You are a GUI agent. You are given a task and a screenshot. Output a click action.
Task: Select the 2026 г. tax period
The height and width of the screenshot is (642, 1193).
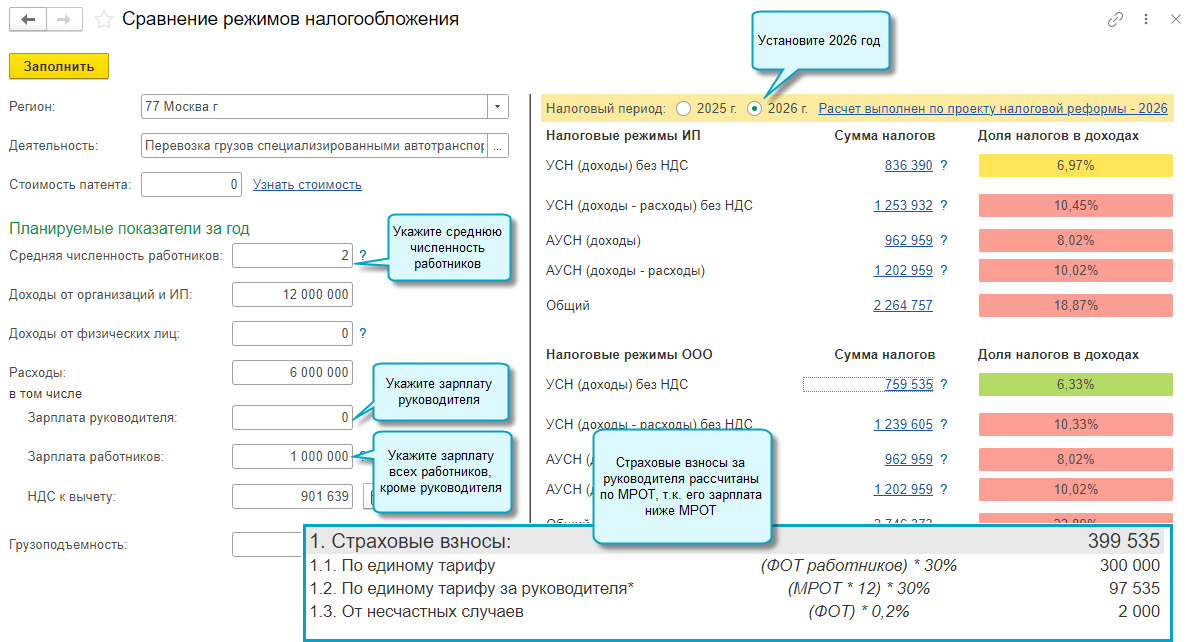(x=755, y=108)
